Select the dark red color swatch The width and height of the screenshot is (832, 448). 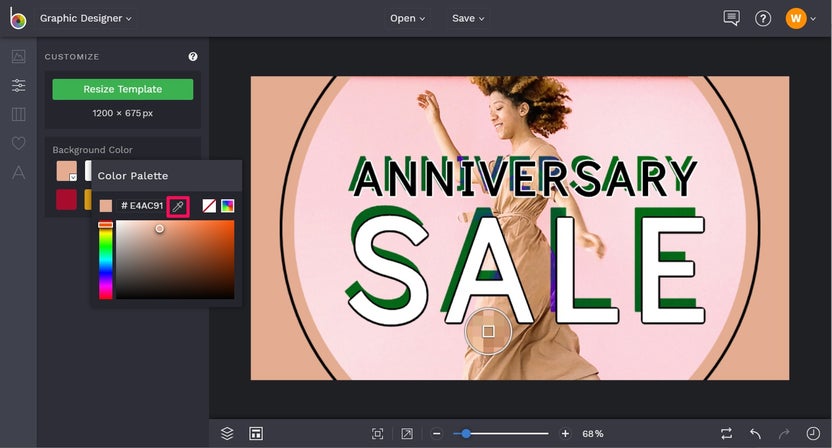coord(66,199)
